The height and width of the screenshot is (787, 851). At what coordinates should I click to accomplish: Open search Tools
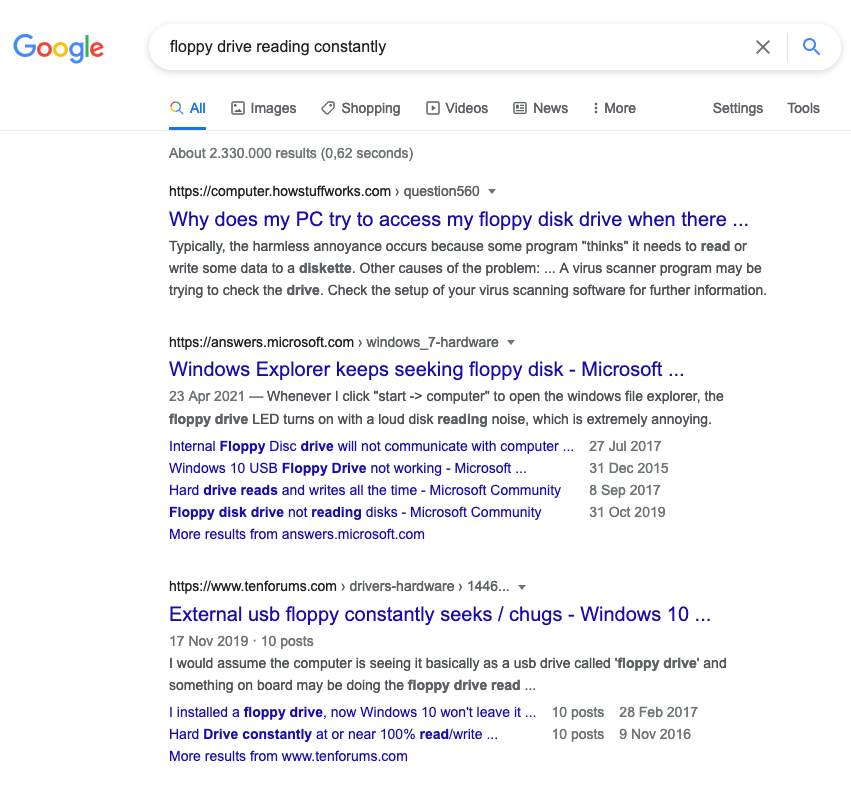coord(803,109)
